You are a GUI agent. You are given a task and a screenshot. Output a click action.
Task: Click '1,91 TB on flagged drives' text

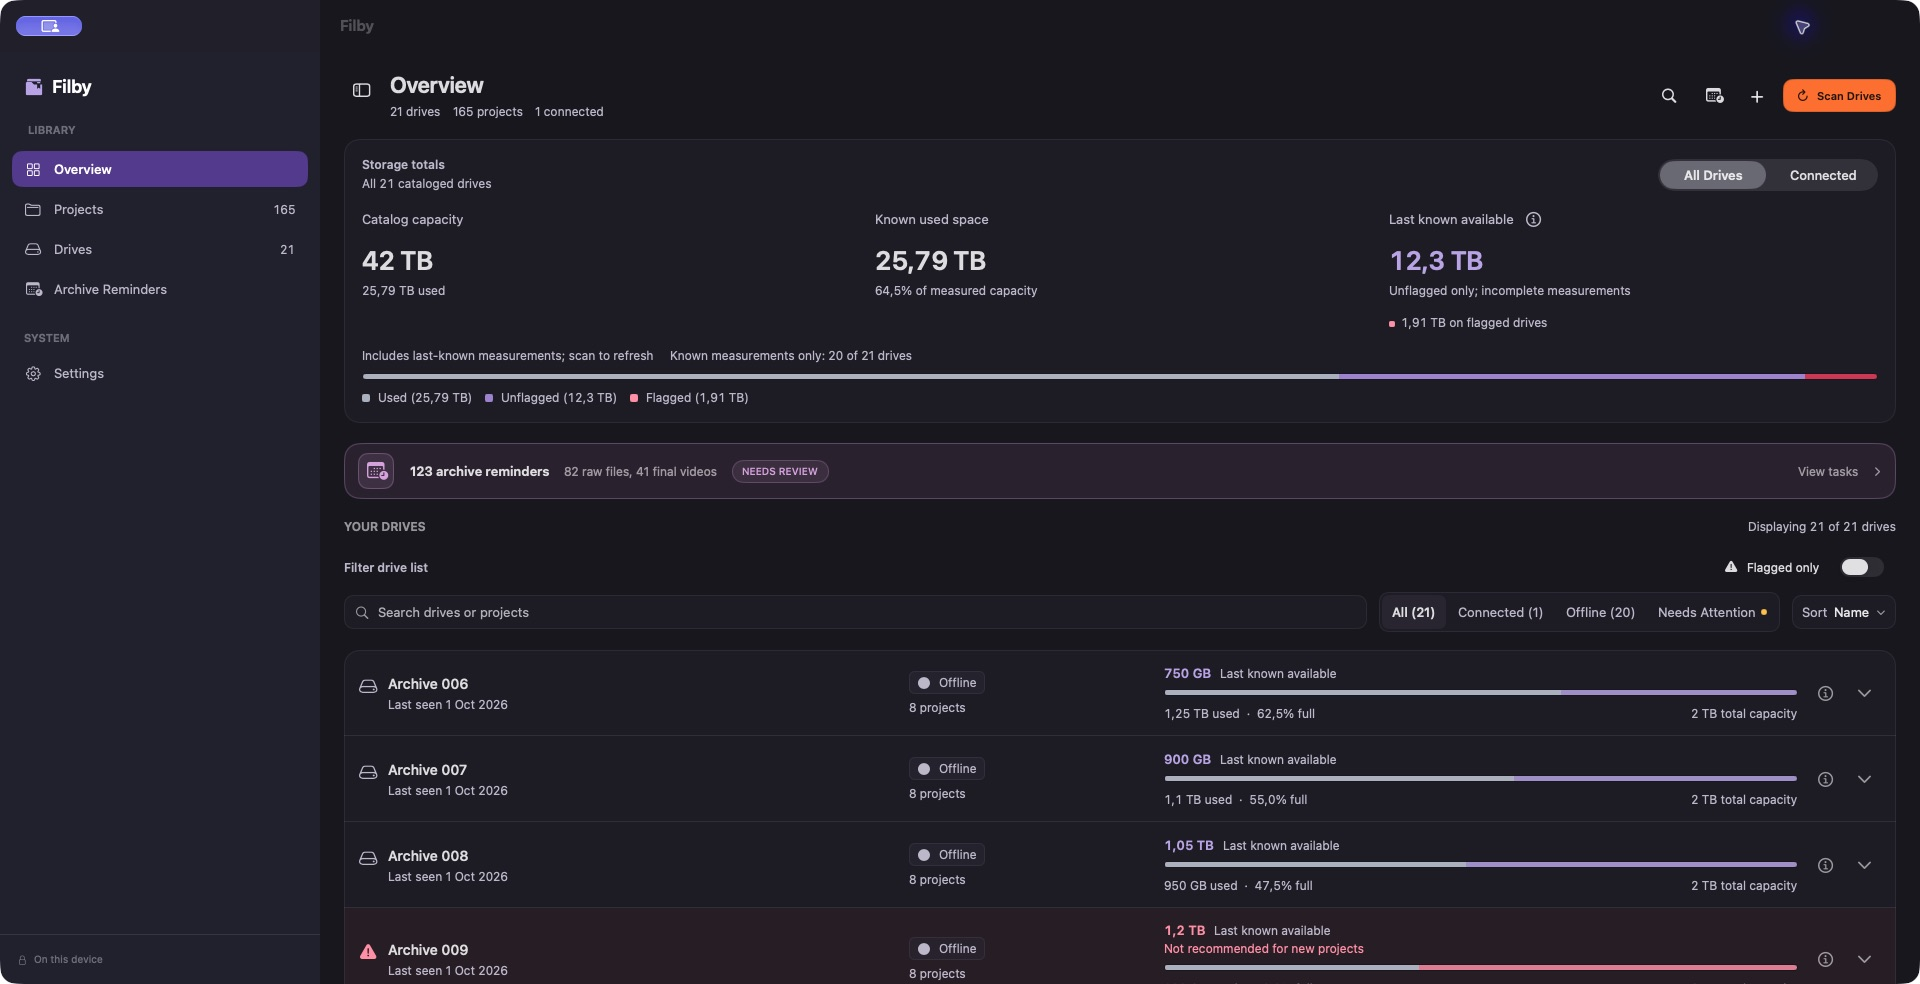click(1474, 323)
